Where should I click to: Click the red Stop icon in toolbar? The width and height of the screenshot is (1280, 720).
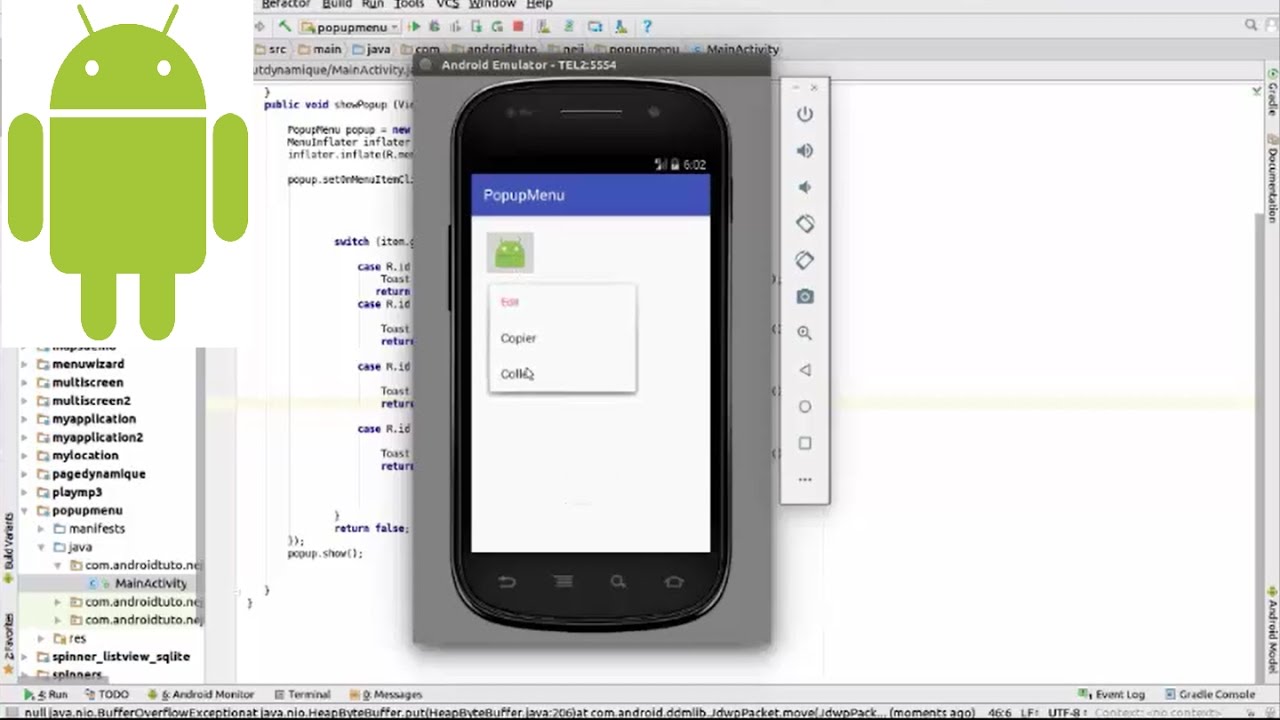click(518, 27)
